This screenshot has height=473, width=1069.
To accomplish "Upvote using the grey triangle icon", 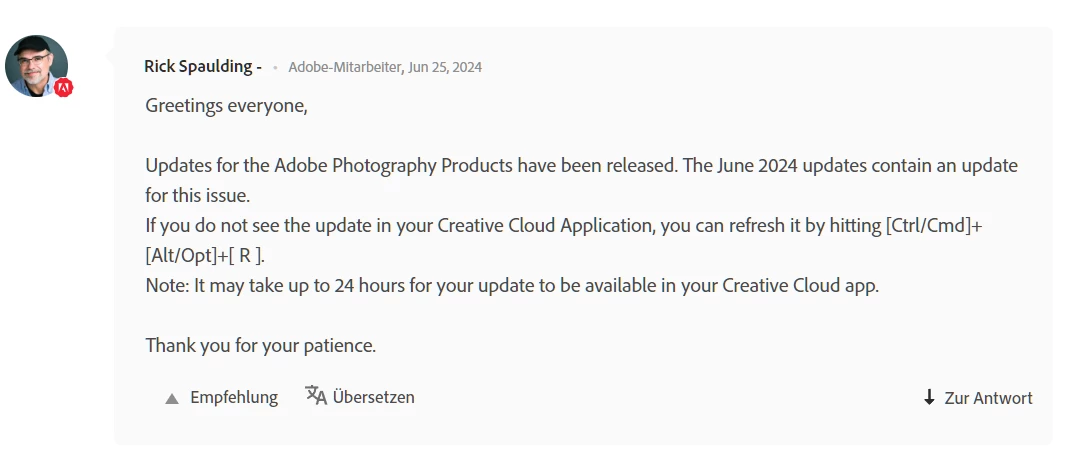I will (172, 398).
